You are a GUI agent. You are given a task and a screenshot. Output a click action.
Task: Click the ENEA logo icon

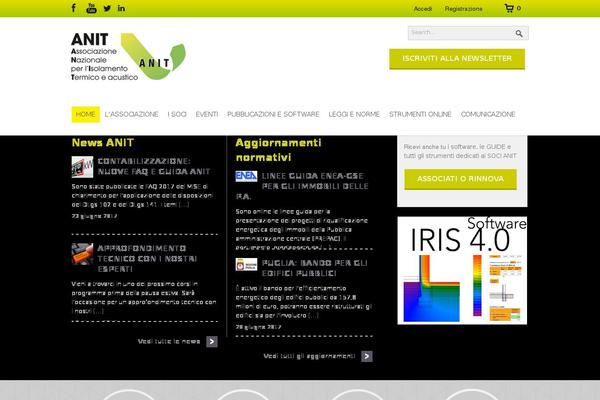(x=246, y=176)
